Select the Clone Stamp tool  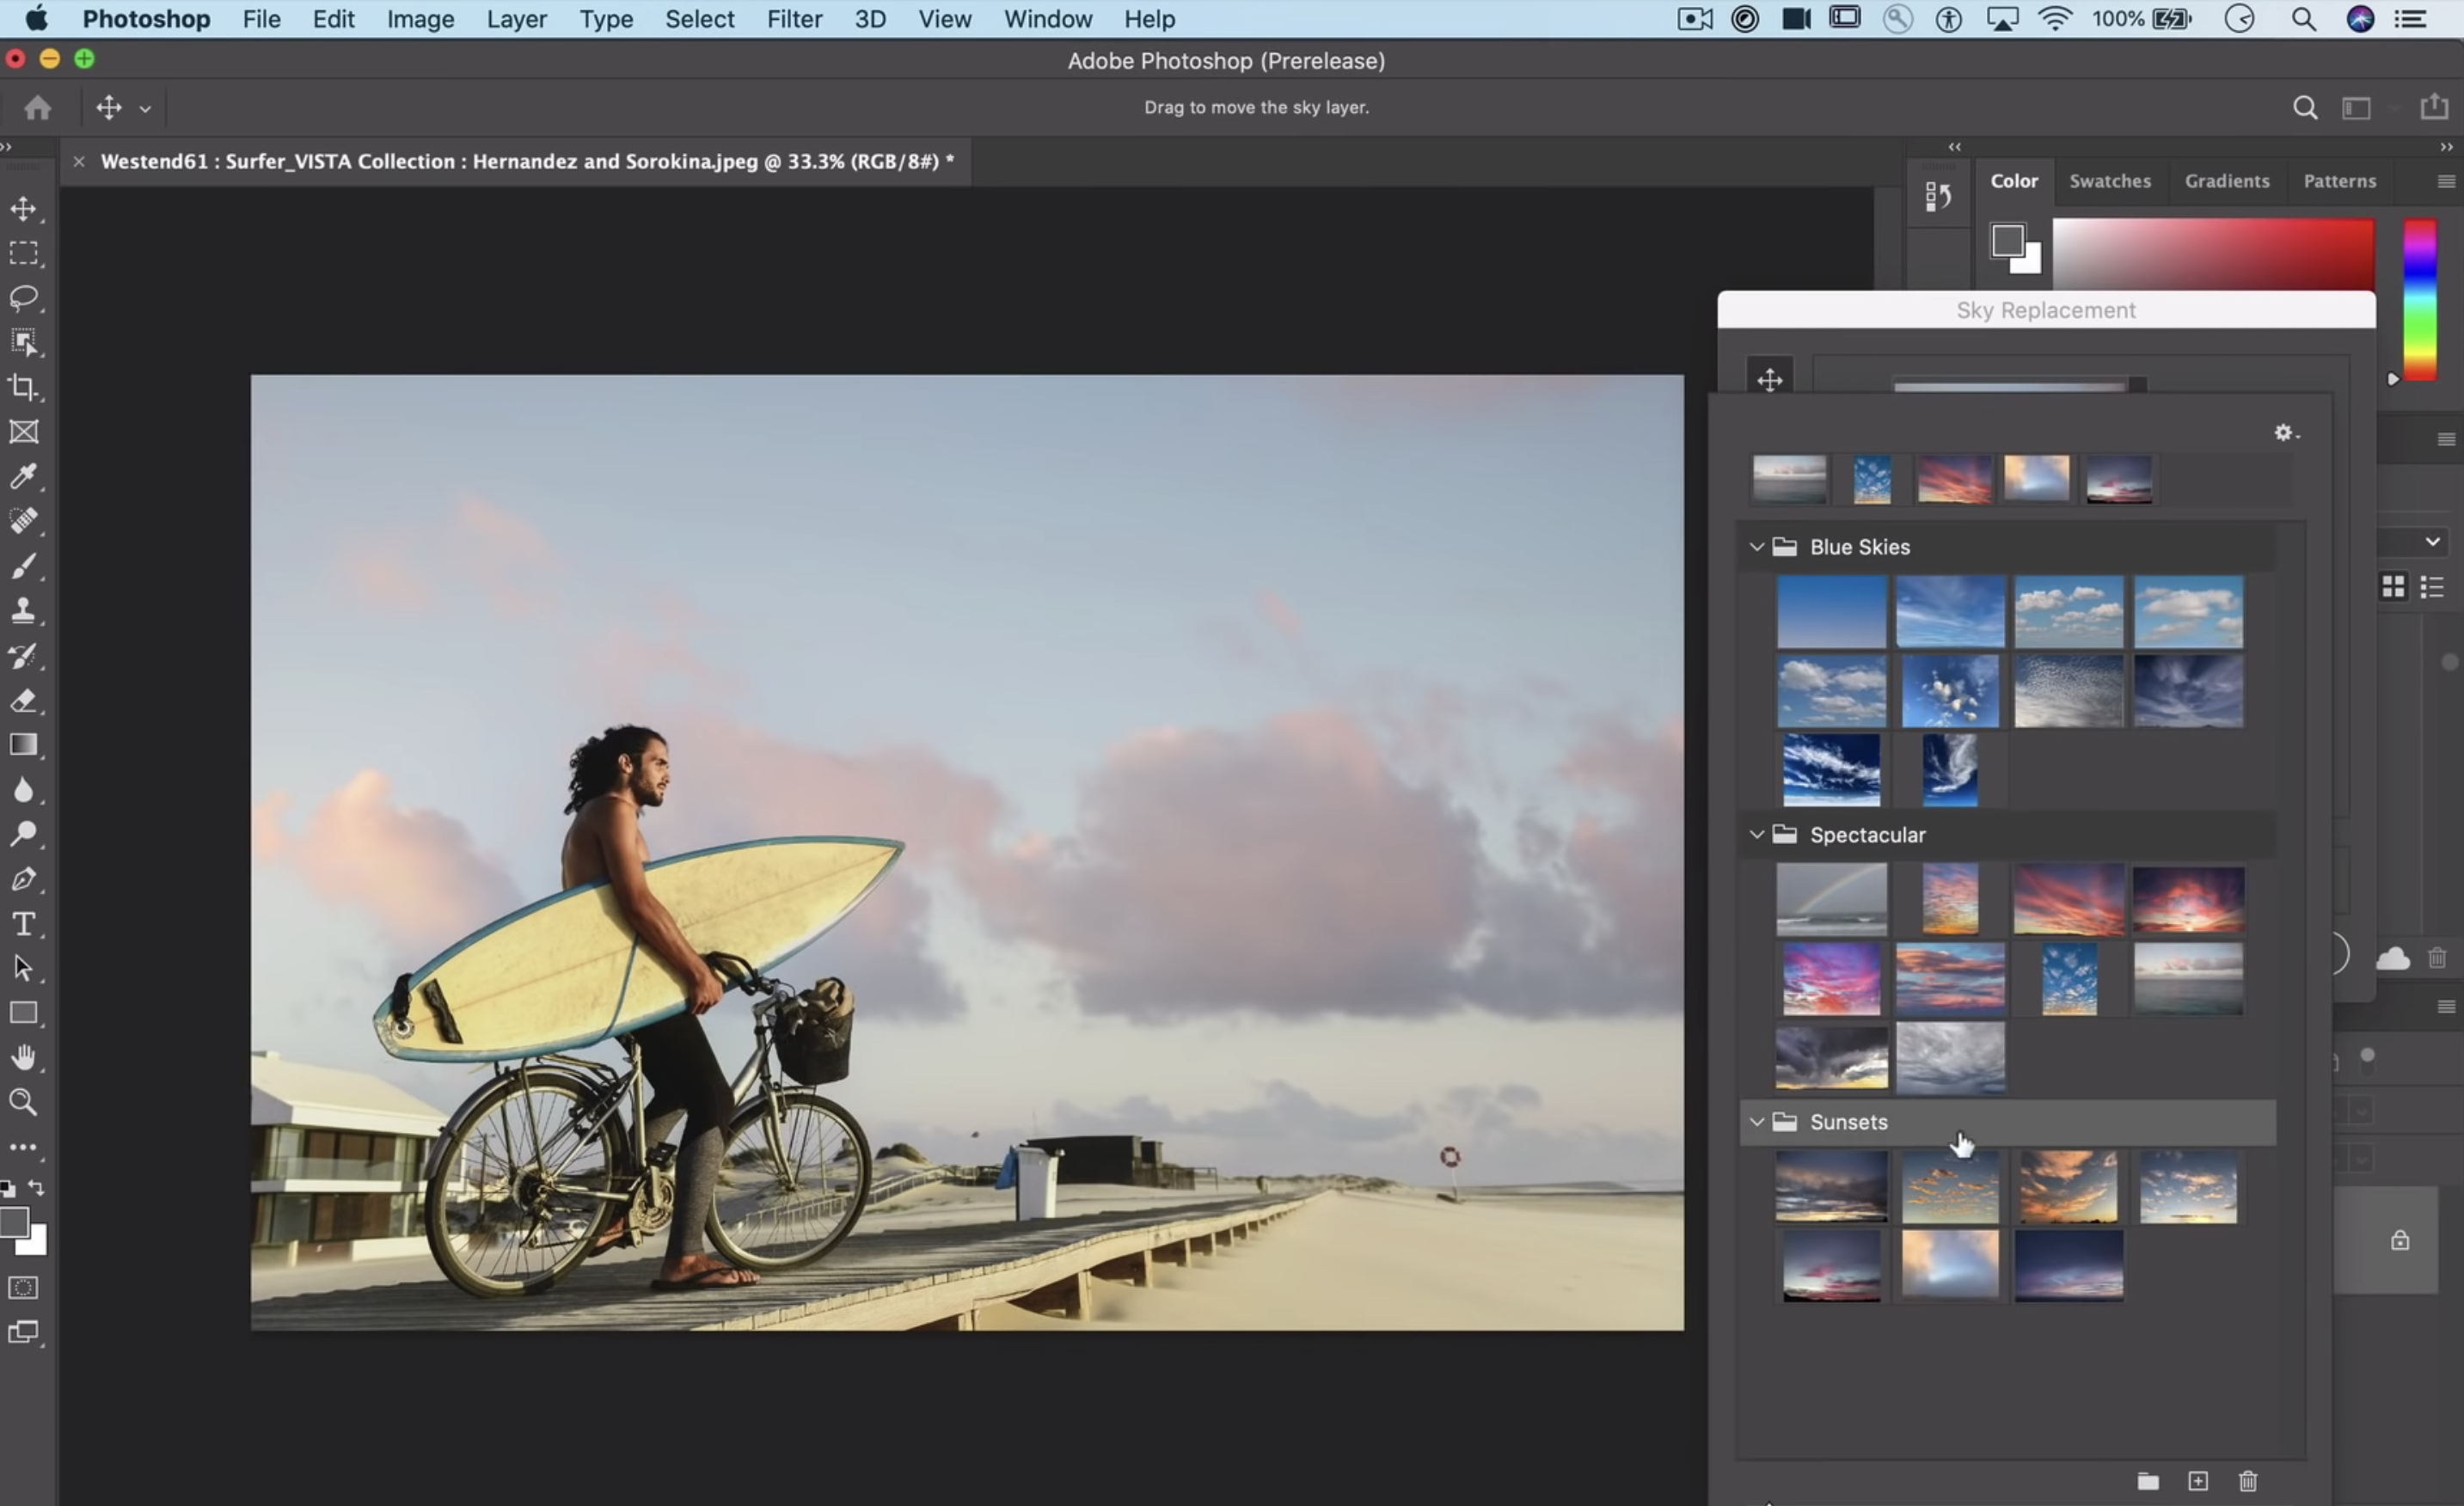(24, 611)
